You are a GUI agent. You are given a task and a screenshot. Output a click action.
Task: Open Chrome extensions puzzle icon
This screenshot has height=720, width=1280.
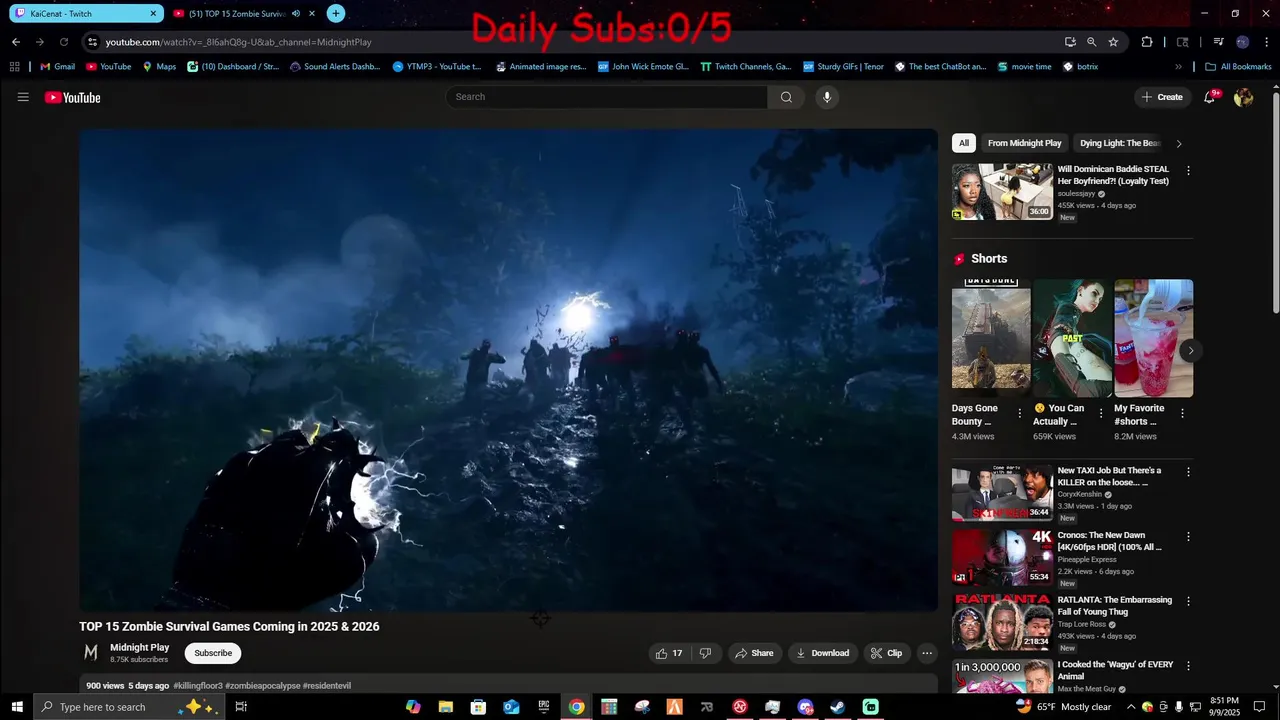click(x=1147, y=42)
